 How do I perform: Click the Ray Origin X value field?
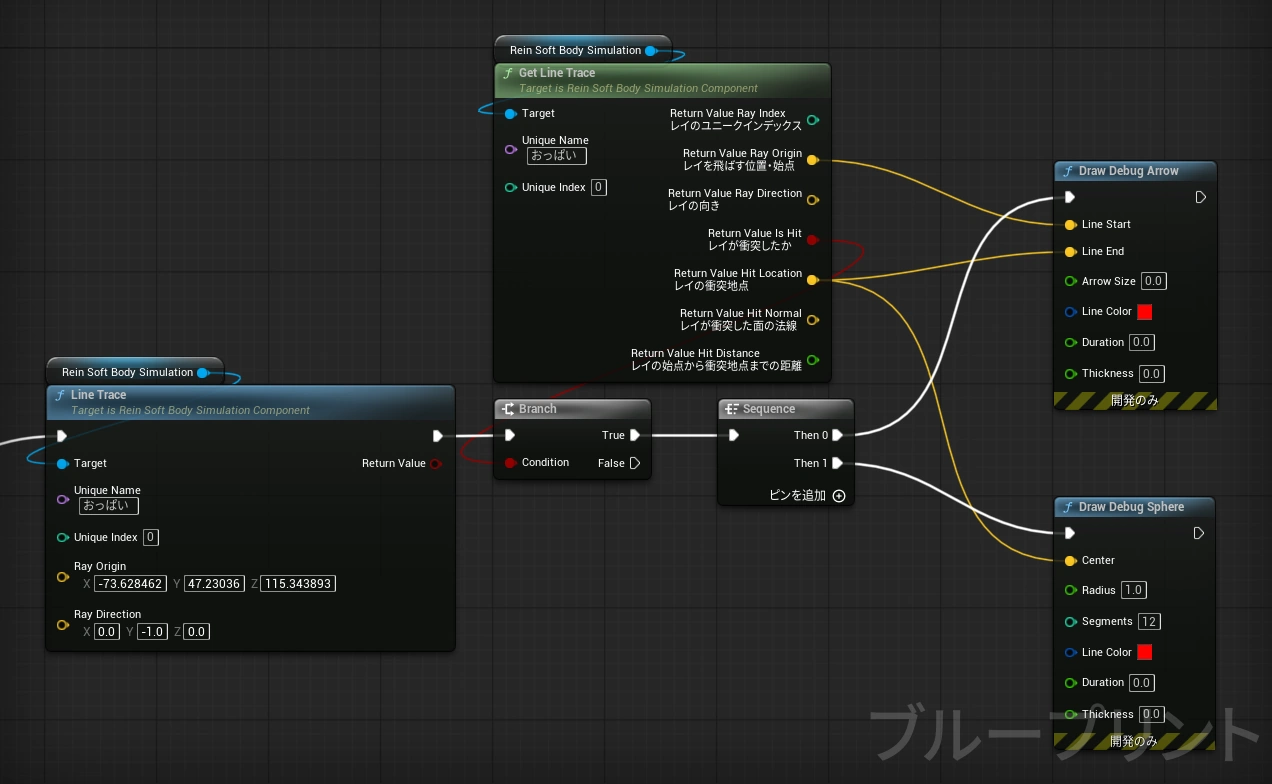click(130, 583)
